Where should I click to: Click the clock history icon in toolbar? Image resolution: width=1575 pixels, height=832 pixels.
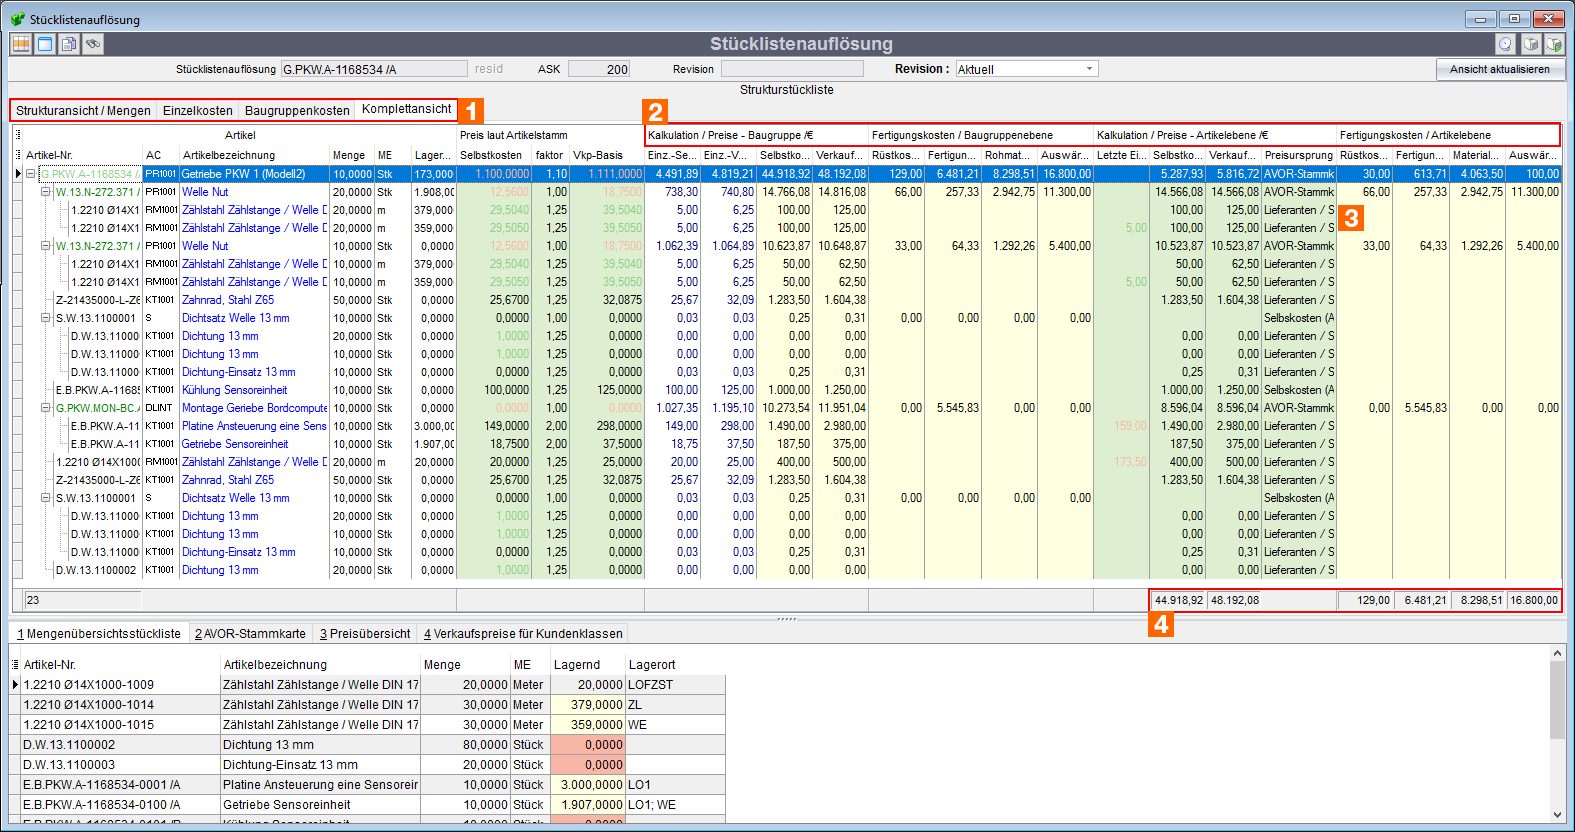[1506, 44]
